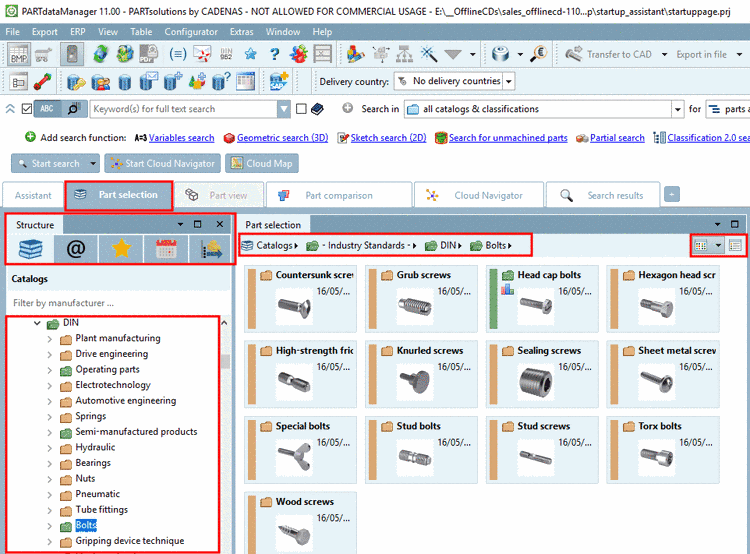This screenshot has width=750, height=554.
Task: Click the Start Cloud Navigator button
Action: pyautogui.click(x=163, y=164)
